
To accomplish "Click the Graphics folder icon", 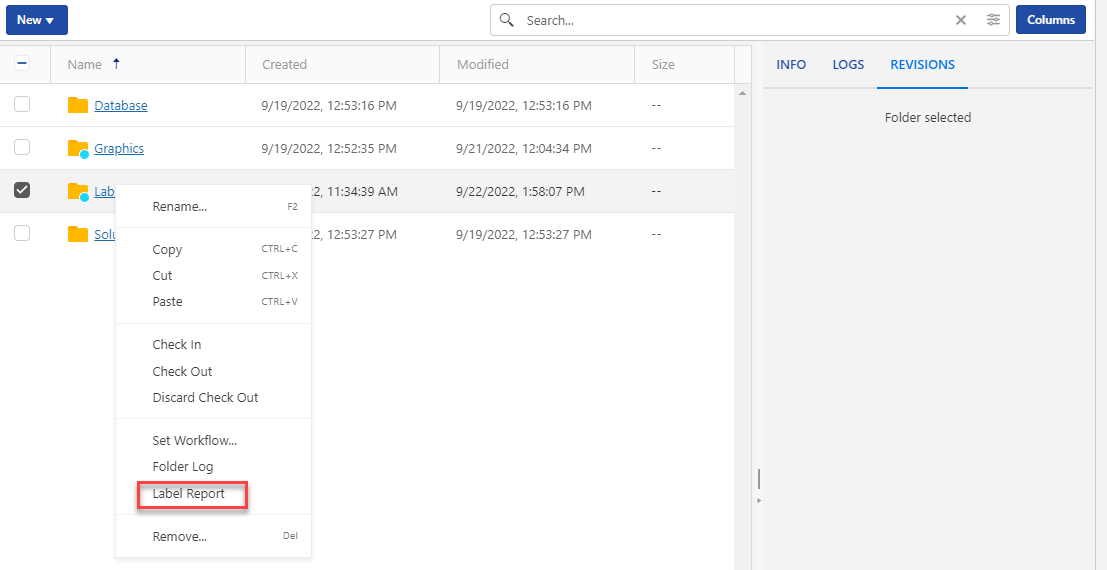I will (78, 149).
